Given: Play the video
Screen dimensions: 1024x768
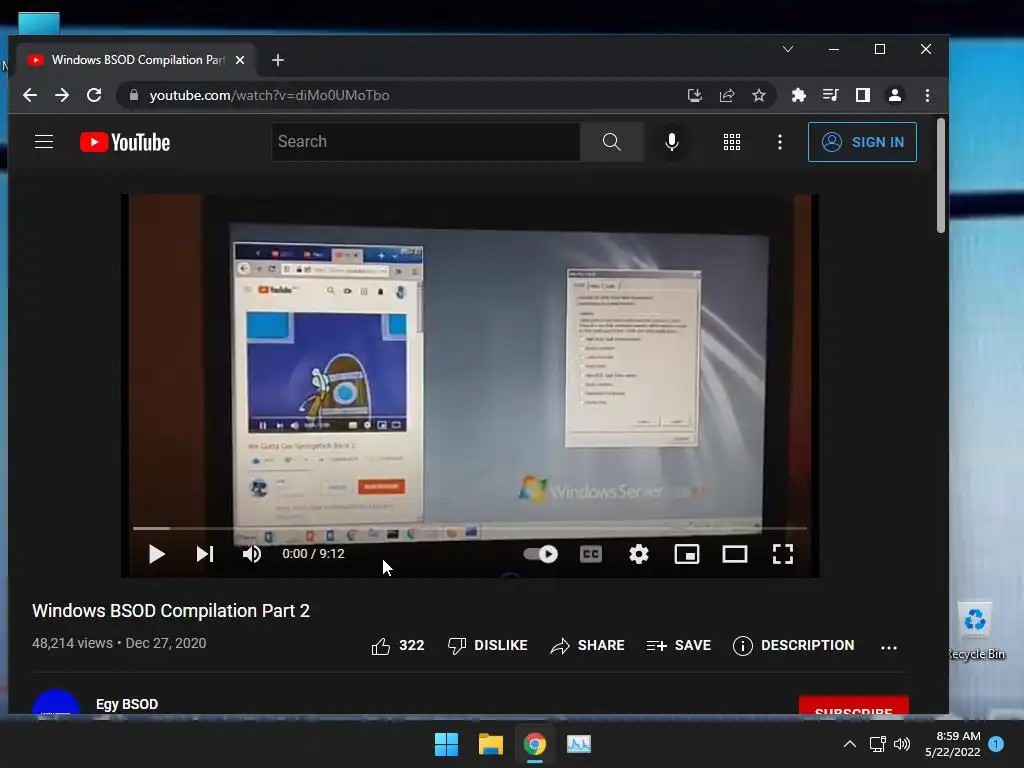Looking at the screenshot, I should 156,554.
